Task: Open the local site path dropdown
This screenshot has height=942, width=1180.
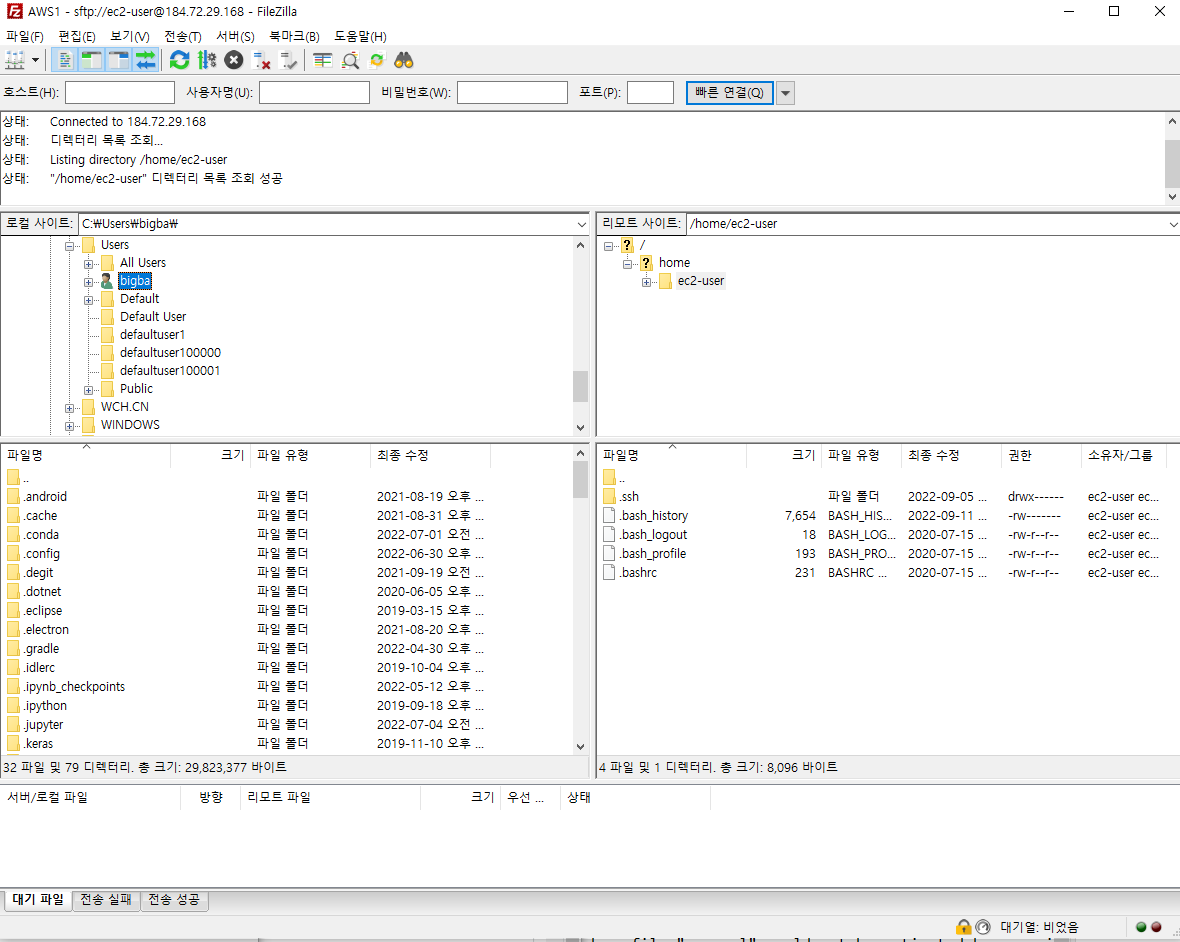Action: [582, 224]
